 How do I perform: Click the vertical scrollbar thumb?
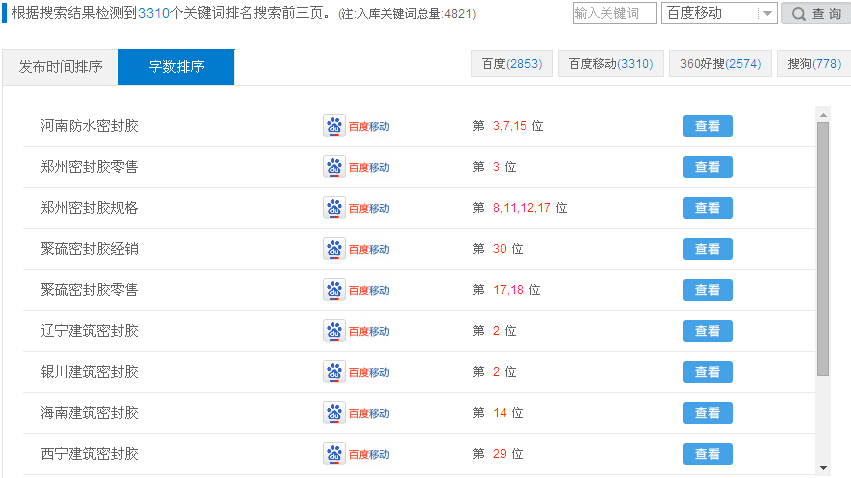pos(823,249)
